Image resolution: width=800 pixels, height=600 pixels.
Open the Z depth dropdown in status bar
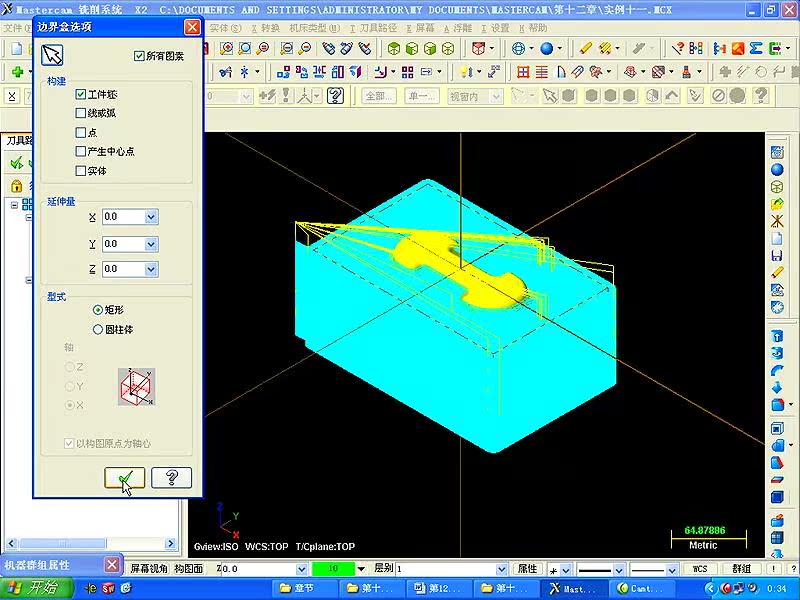tap(301, 569)
